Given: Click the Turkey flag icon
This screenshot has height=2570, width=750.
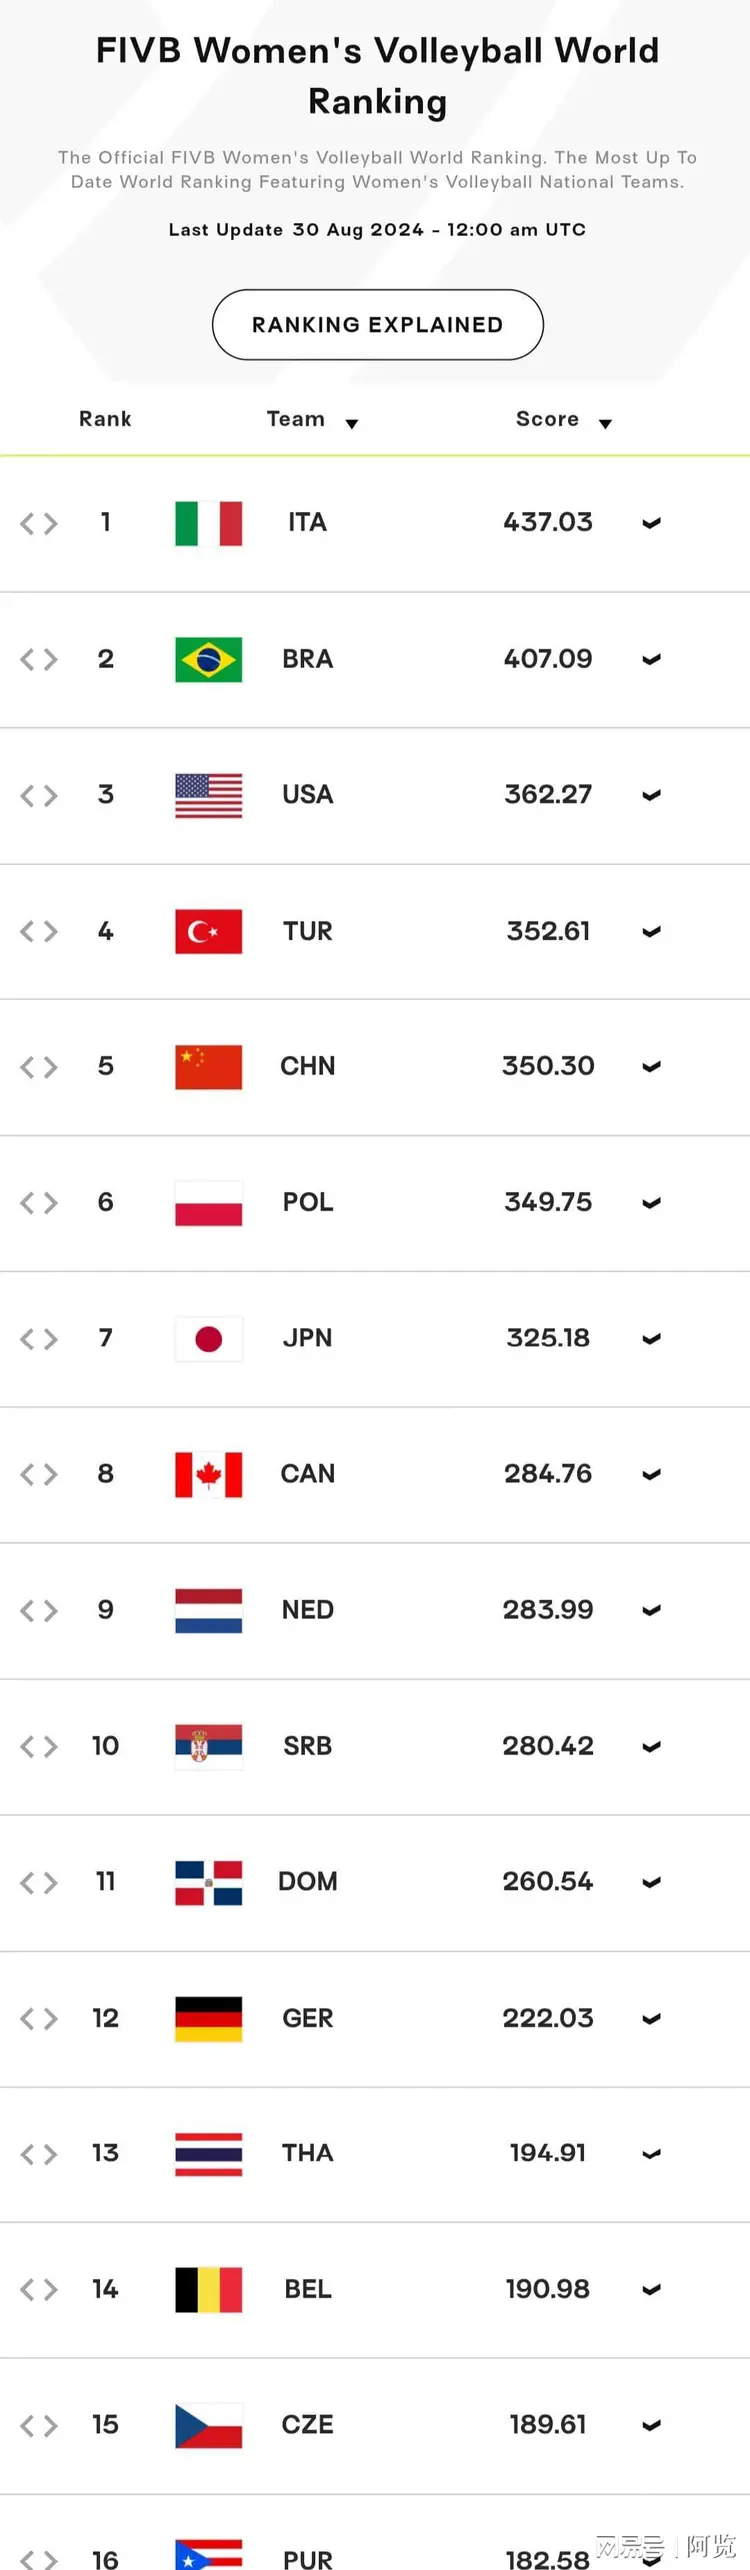Looking at the screenshot, I should click(208, 931).
